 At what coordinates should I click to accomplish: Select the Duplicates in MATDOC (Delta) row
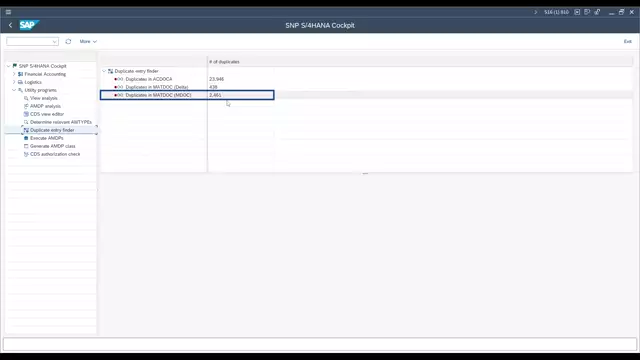pos(157,87)
